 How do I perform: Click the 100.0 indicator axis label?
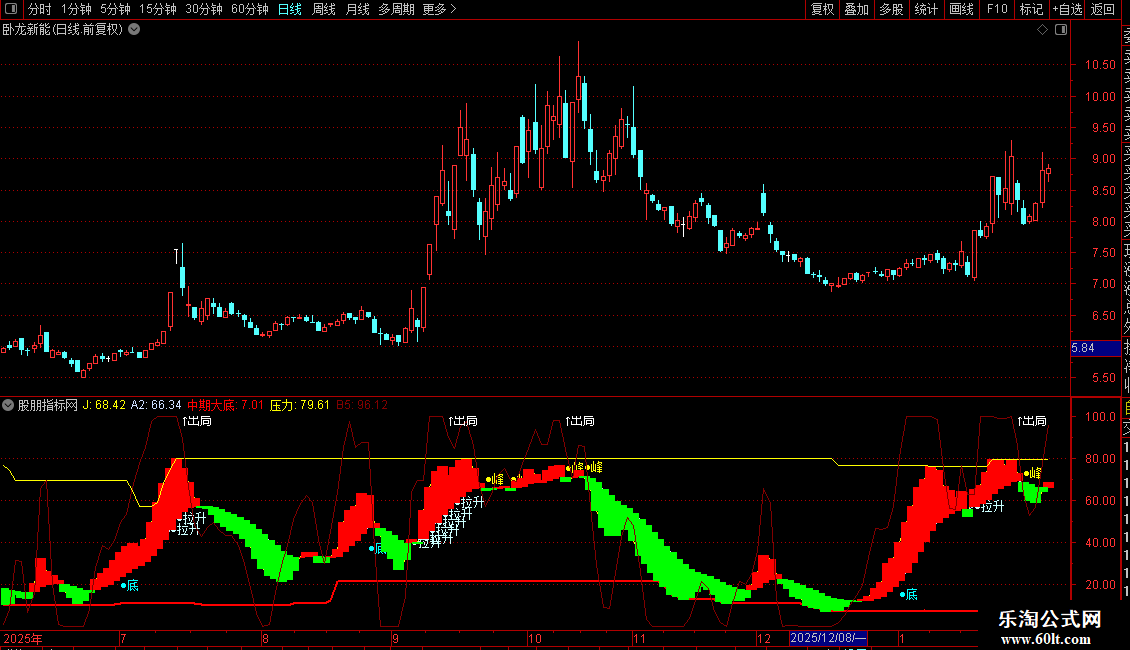(x=1100, y=417)
